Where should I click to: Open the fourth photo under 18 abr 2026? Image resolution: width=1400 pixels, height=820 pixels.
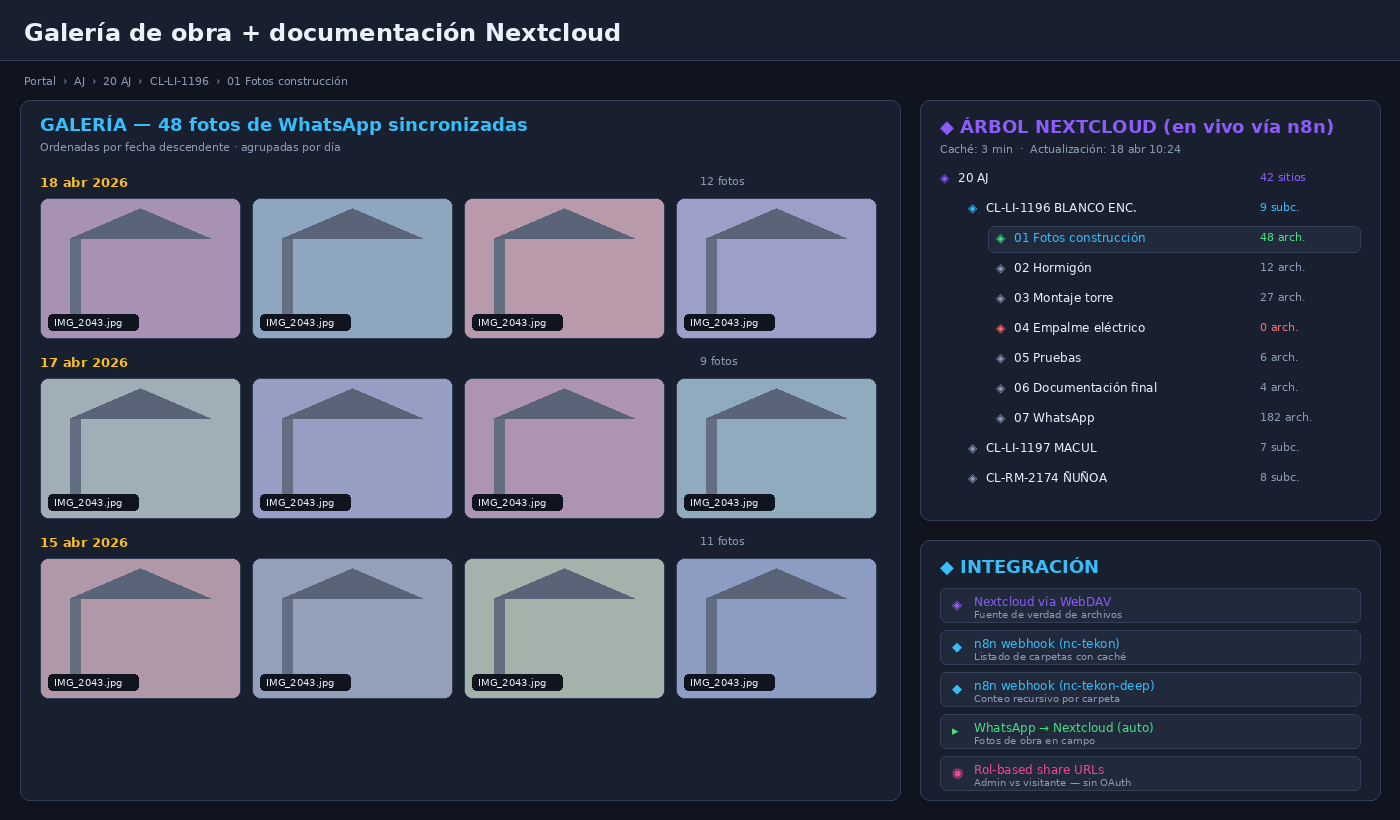pyautogui.click(x=776, y=268)
